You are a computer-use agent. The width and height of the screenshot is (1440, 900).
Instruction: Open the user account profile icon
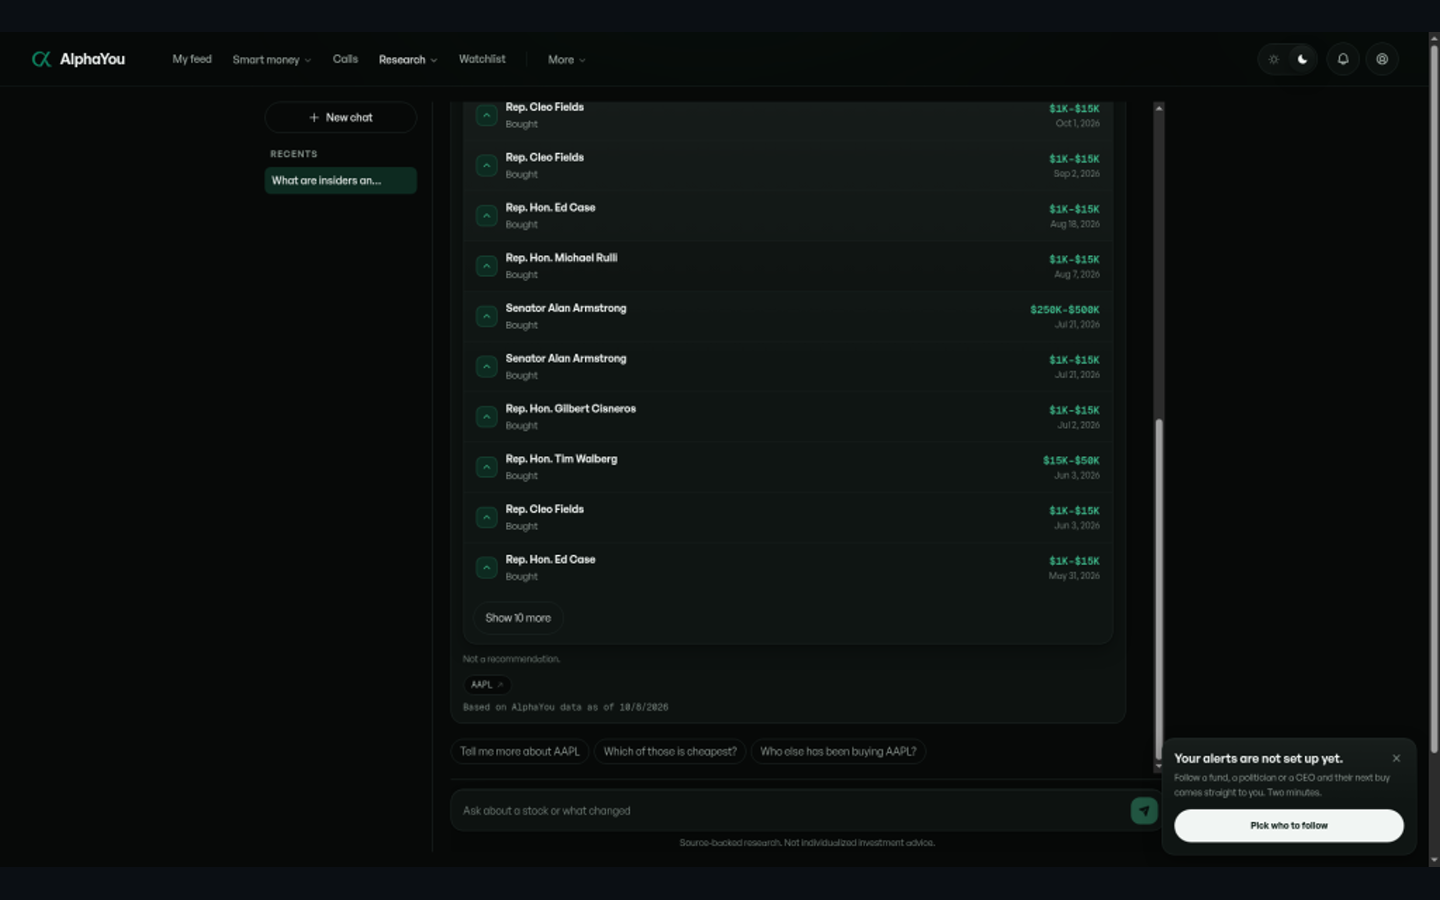(x=1382, y=59)
